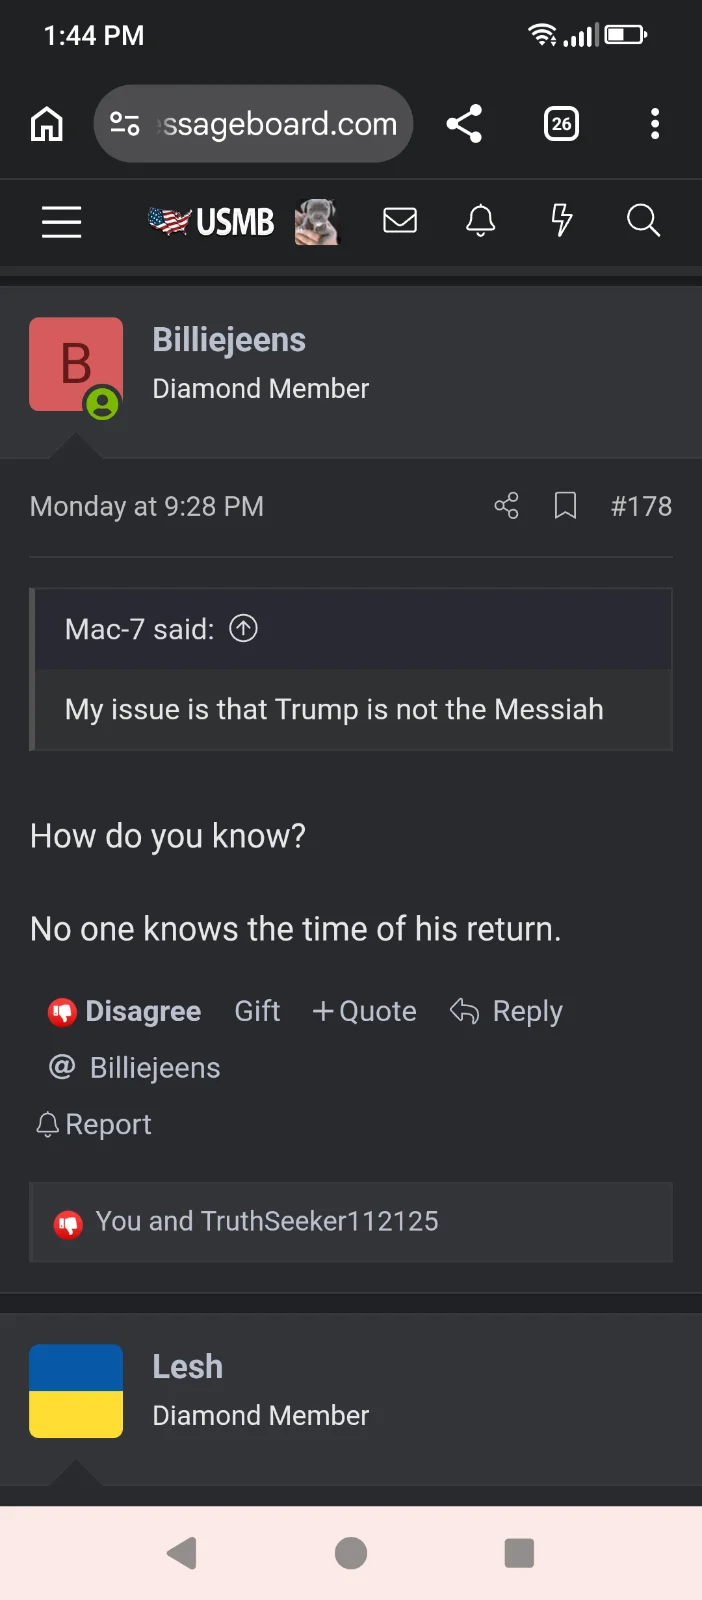The height and width of the screenshot is (1600, 702).
Task: Tap the lightning bolt What's New icon
Action: click(x=562, y=220)
